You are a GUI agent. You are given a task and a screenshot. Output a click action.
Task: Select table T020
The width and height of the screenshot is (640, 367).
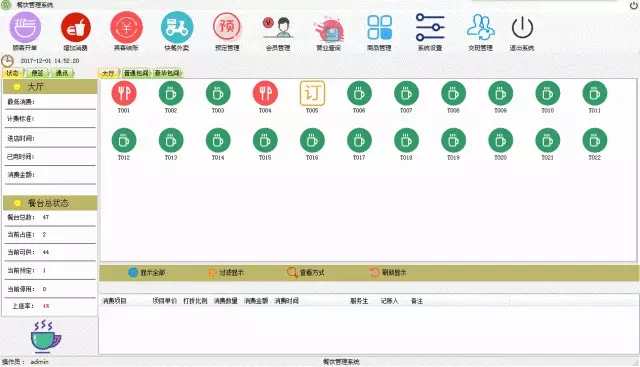pyautogui.click(x=500, y=140)
